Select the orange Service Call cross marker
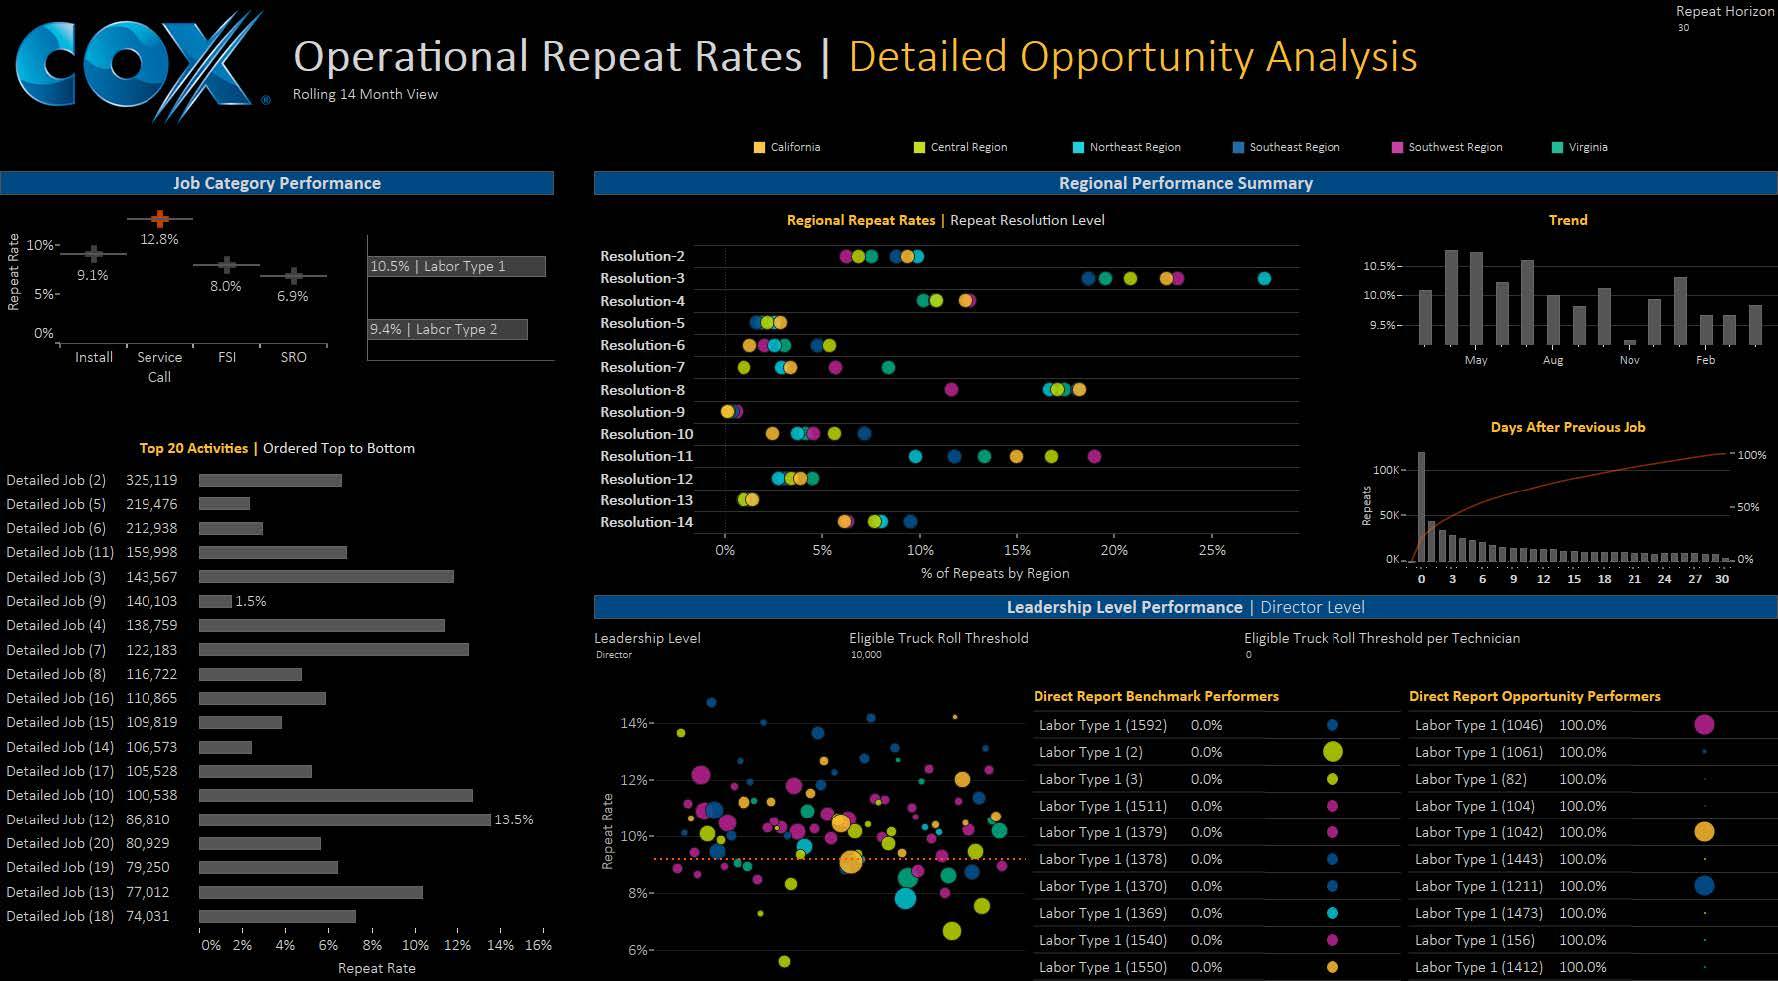1778x981 pixels. 159,218
